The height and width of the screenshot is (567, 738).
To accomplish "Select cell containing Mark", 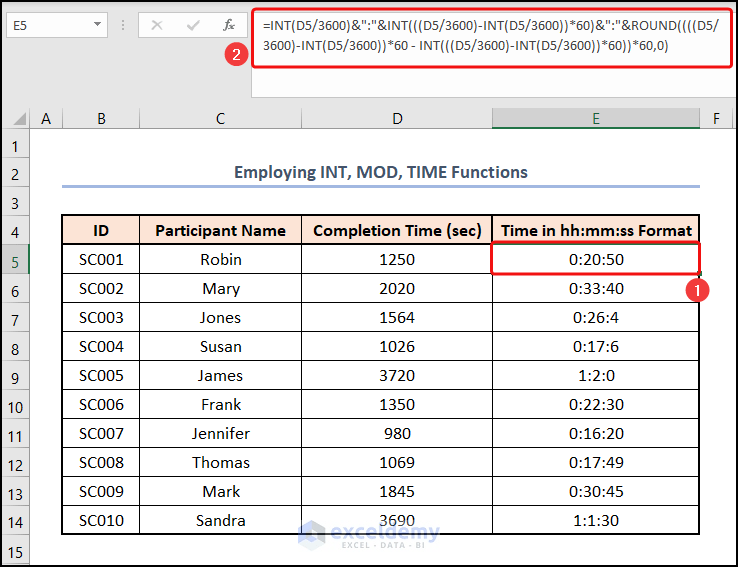I will [x=220, y=492].
